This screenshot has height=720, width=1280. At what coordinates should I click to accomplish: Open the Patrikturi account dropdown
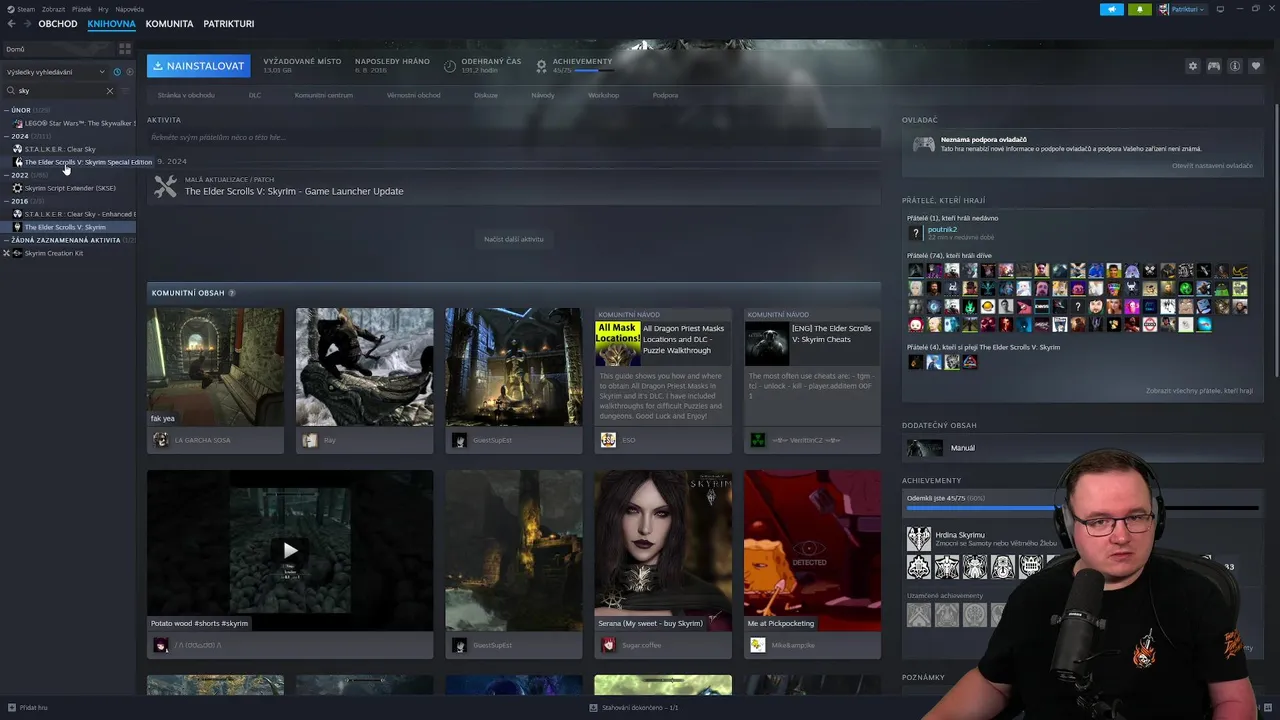[x=1181, y=9]
